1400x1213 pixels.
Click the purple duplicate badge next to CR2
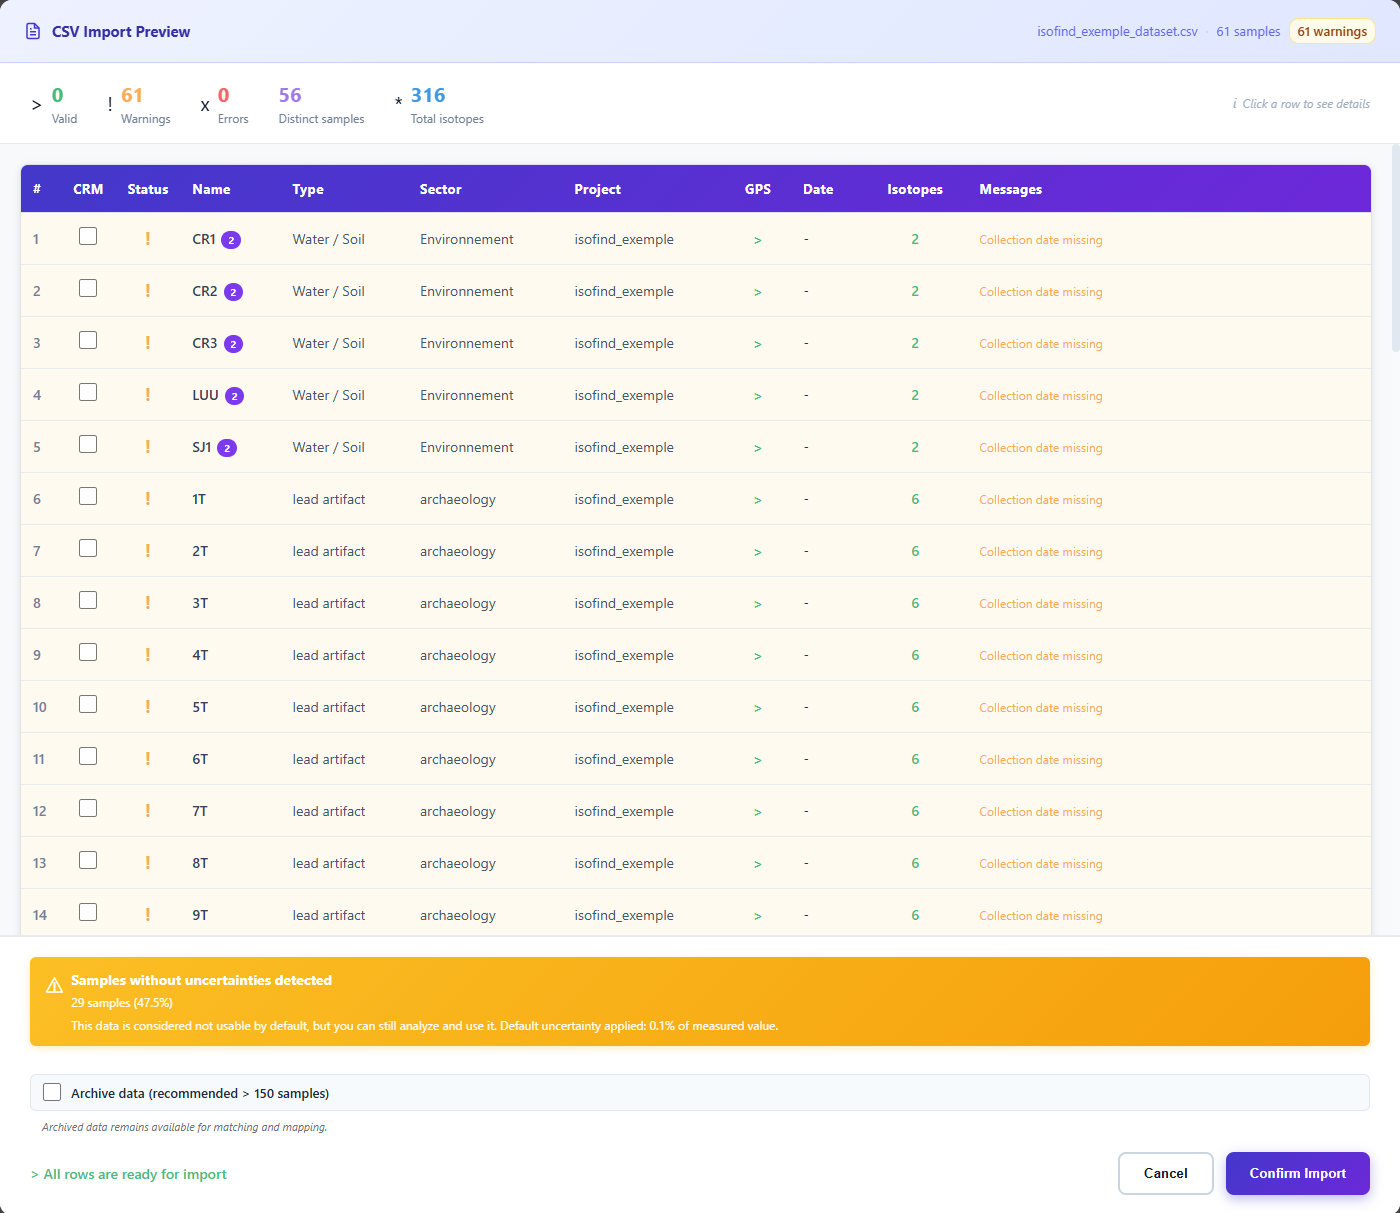(x=233, y=292)
